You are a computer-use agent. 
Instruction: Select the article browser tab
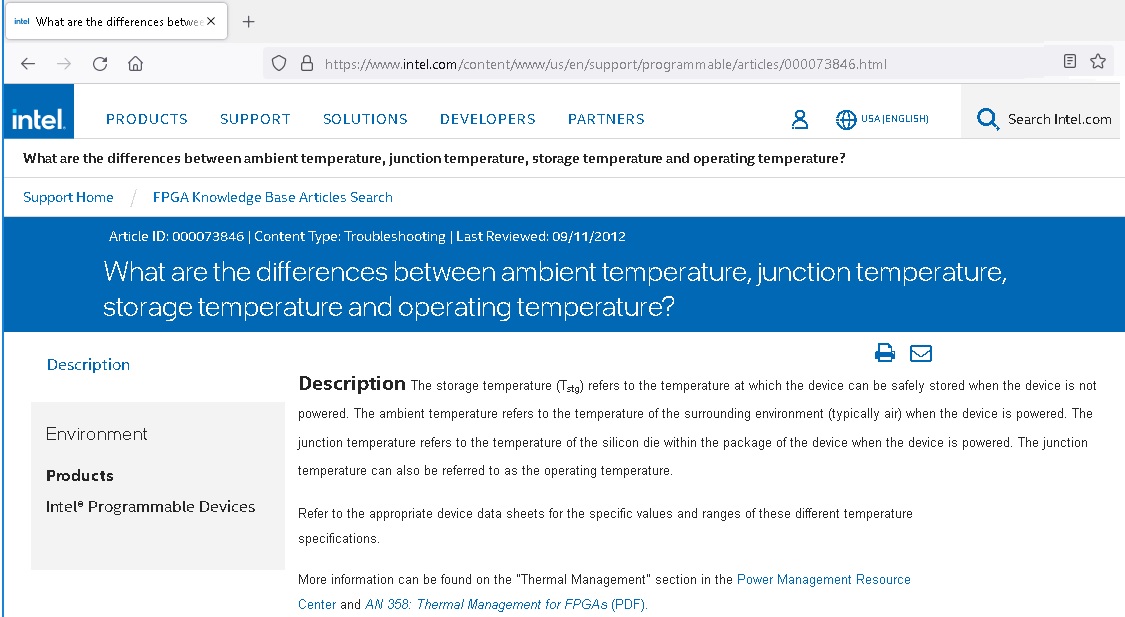click(x=116, y=22)
